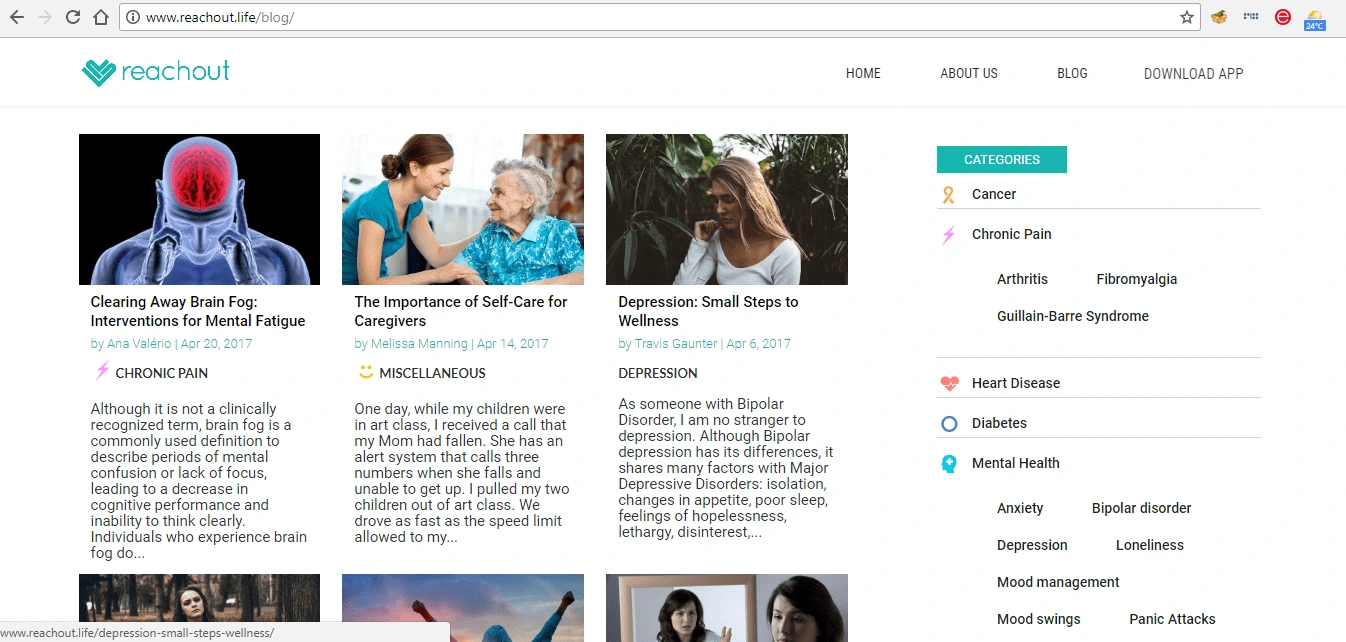Click the Chronic Pain lightning bolt icon in sidebar
The image size is (1346, 642).
coord(948,234)
